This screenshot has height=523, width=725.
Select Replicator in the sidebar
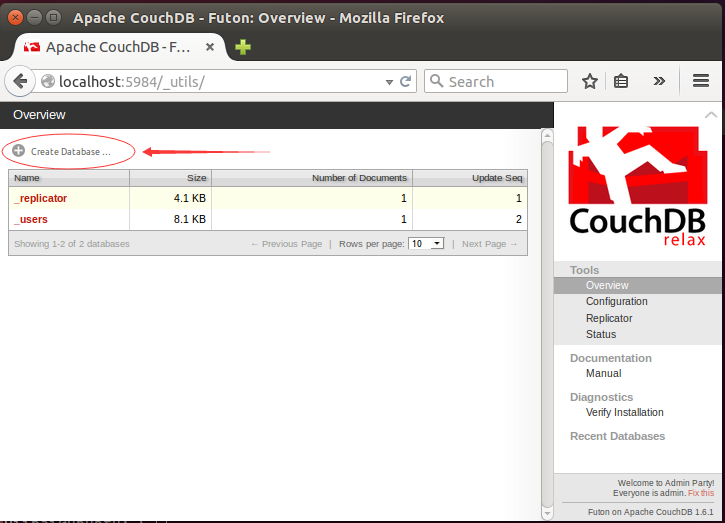(609, 318)
